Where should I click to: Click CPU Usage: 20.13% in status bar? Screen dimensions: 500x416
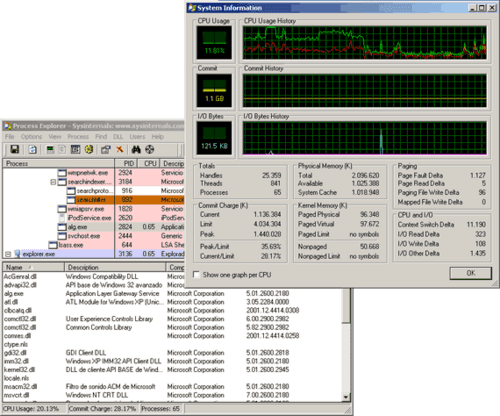(x=31, y=409)
